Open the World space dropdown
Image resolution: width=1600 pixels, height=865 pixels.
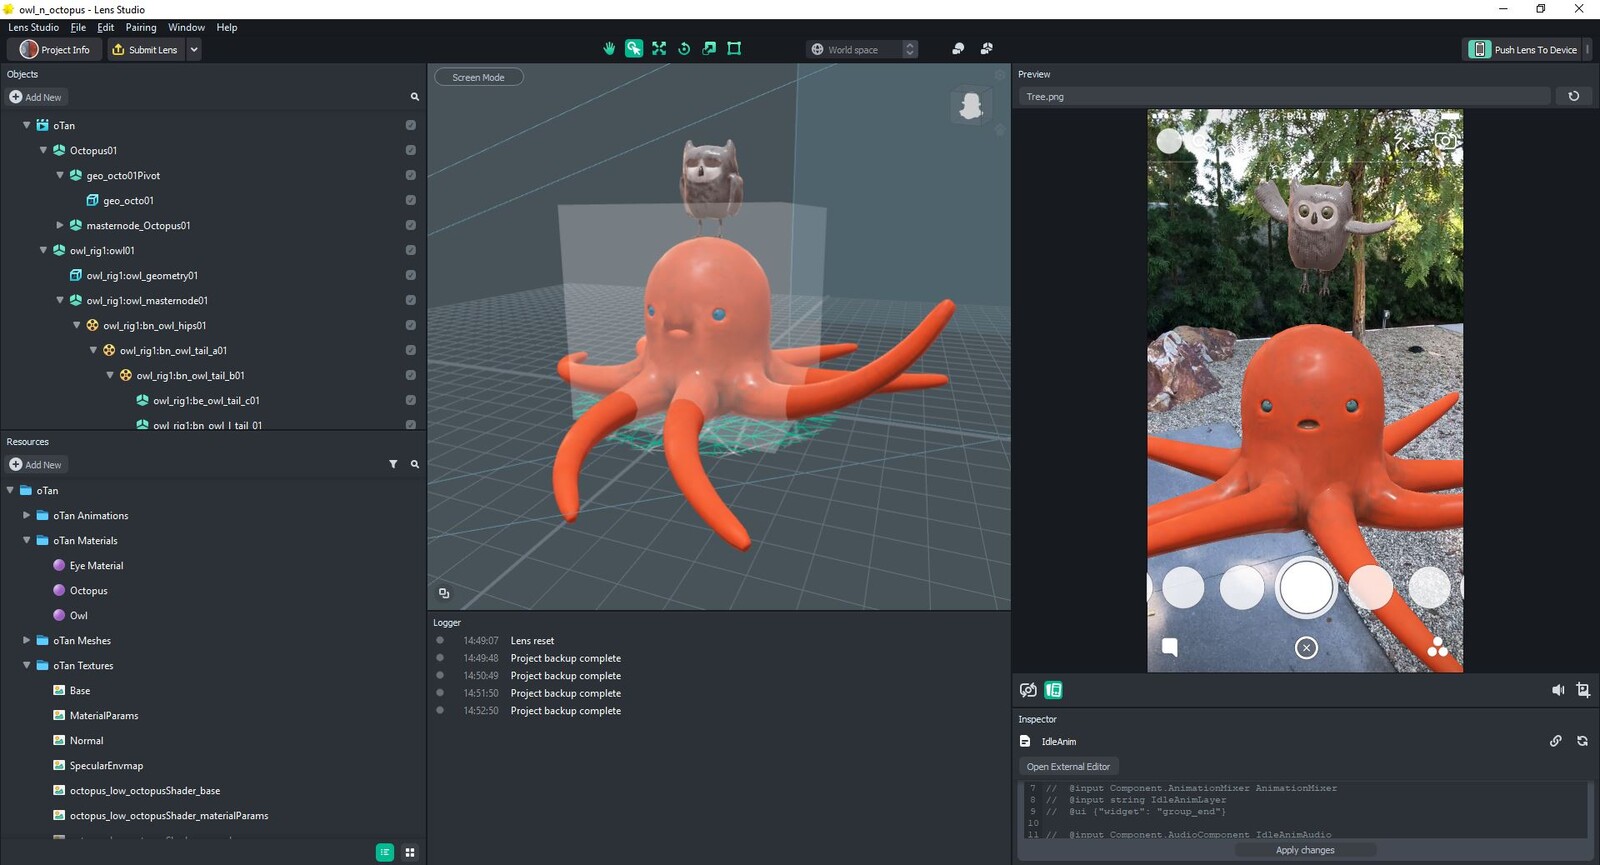[862, 49]
